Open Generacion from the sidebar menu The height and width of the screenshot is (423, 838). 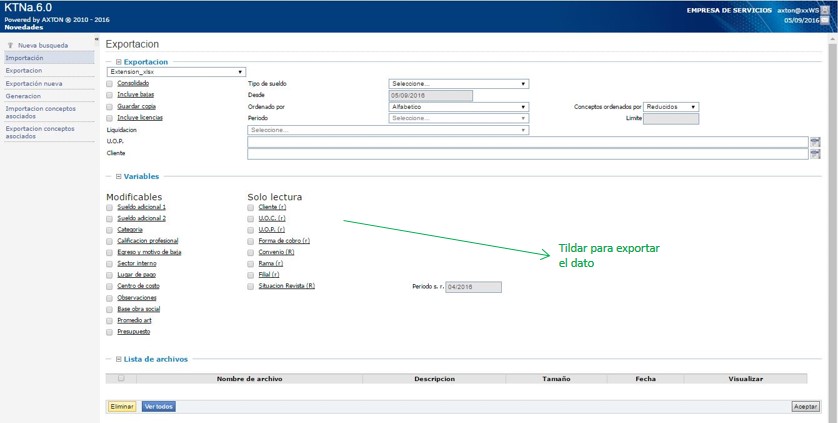[23, 96]
